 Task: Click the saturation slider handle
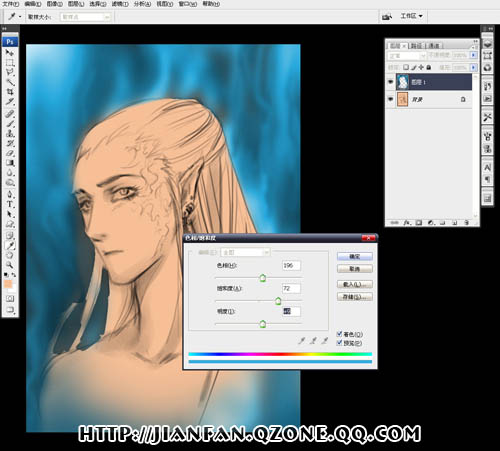click(x=278, y=301)
